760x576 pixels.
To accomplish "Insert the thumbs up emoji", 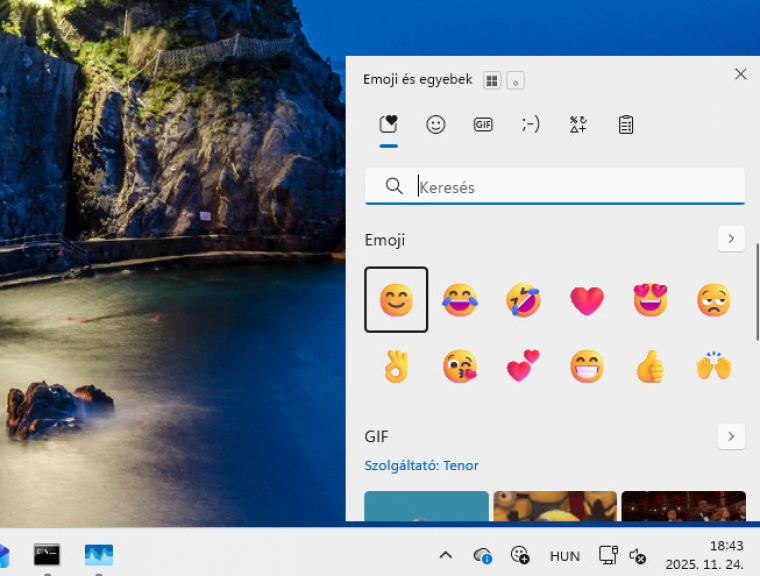I will [x=650, y=367].
